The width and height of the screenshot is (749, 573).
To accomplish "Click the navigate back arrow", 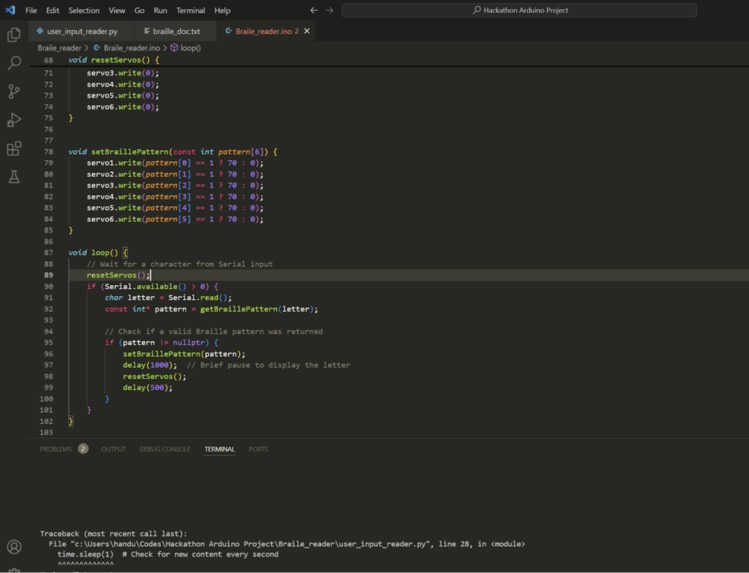I will [x=314, y=10].
